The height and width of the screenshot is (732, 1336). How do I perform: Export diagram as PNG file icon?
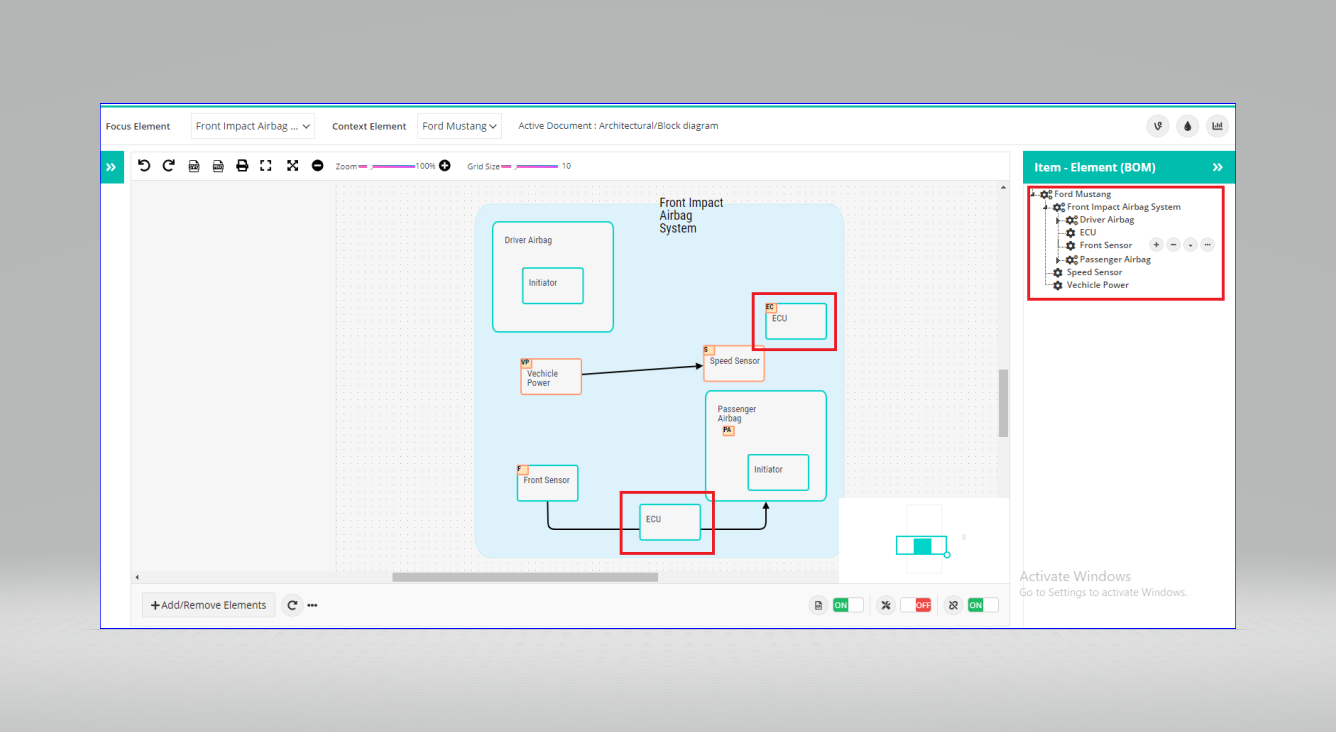click(218, 166)
